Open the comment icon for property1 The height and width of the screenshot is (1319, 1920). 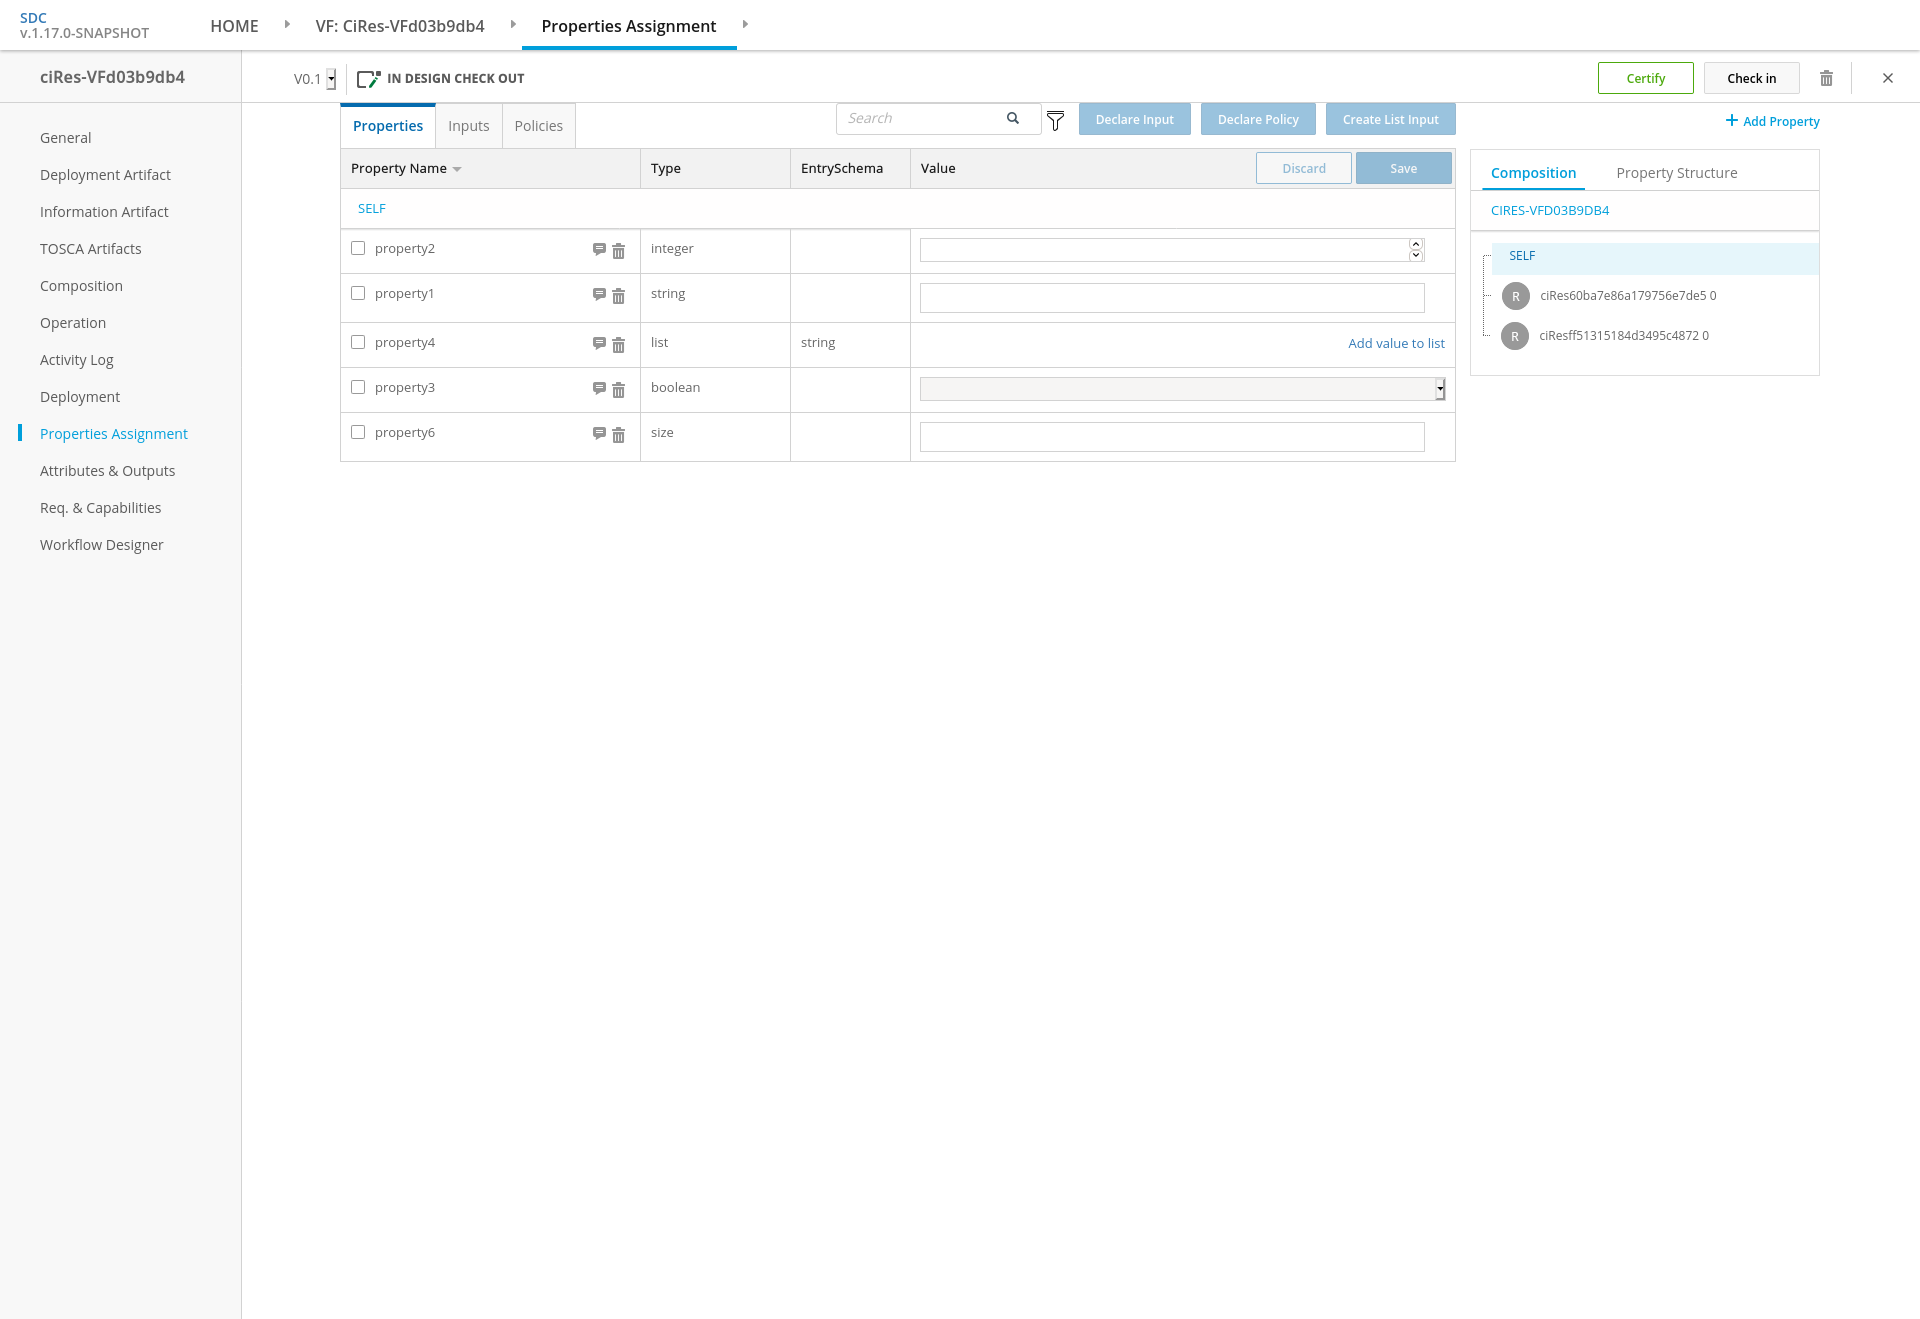click(599, 294)
